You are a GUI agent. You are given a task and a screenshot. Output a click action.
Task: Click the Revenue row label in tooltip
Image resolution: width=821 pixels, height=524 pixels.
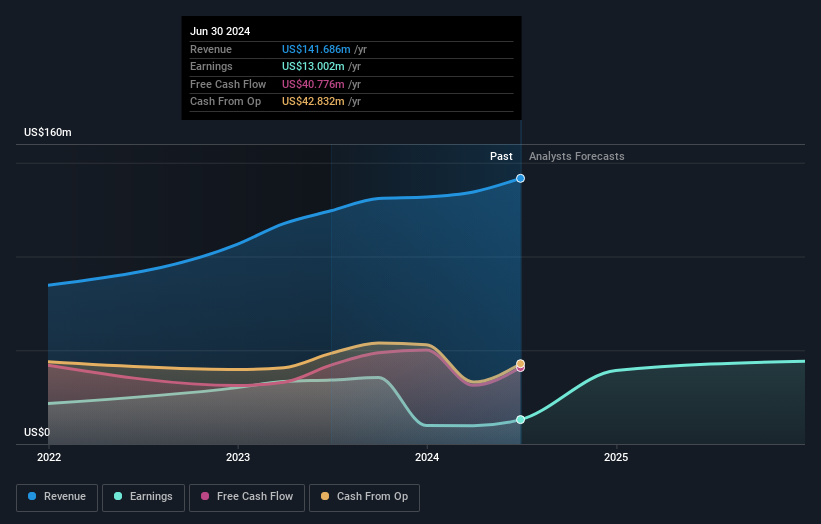[210, 49]
